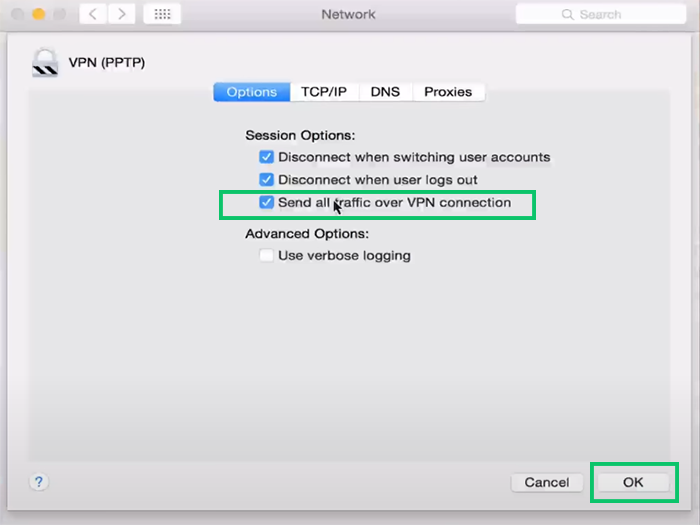Uncheck Send all traffic over VPN connection
This screenshot has height=525, width=700.
click(267, 202)
